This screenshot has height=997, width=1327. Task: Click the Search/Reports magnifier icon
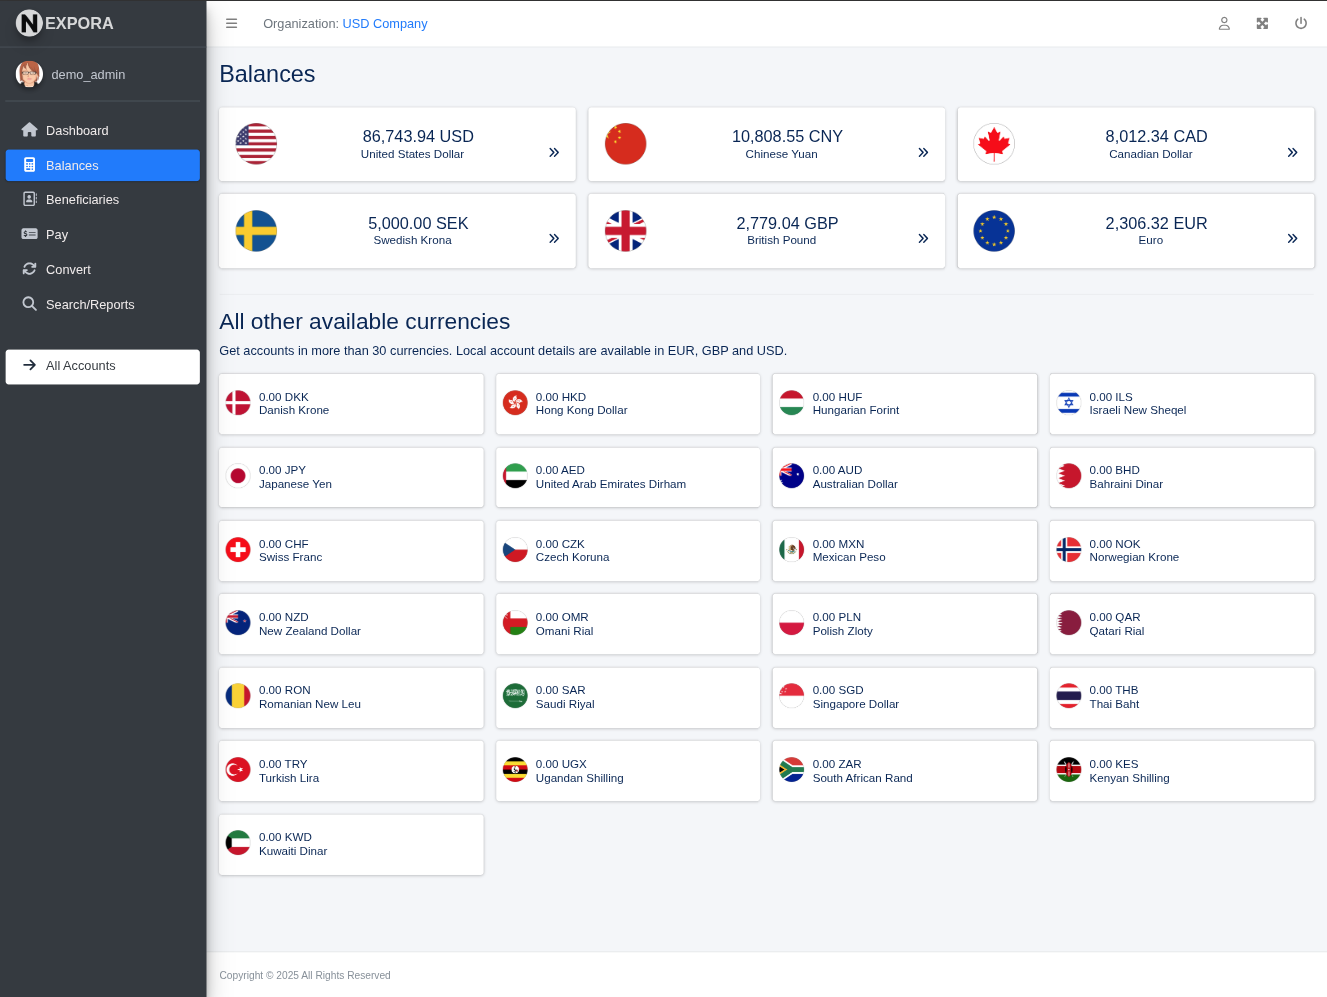coord(30,304)
